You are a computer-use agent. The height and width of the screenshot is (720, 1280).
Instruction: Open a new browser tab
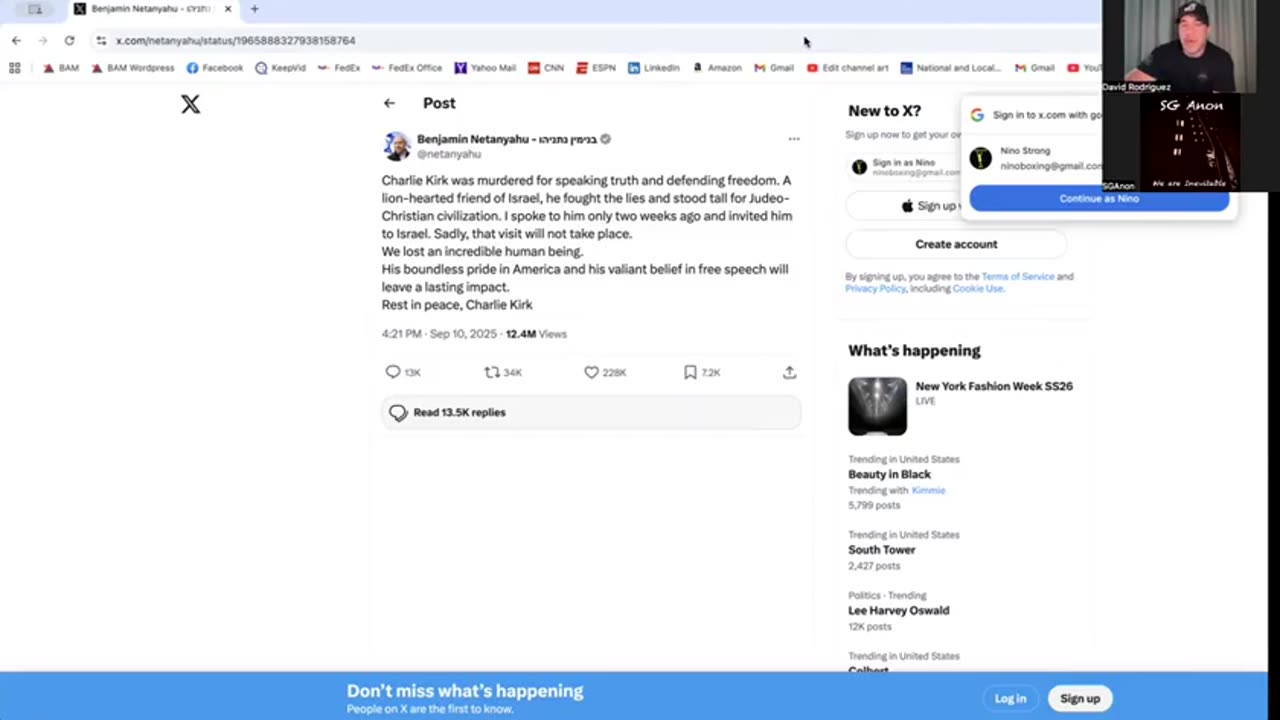pos(254,9)
